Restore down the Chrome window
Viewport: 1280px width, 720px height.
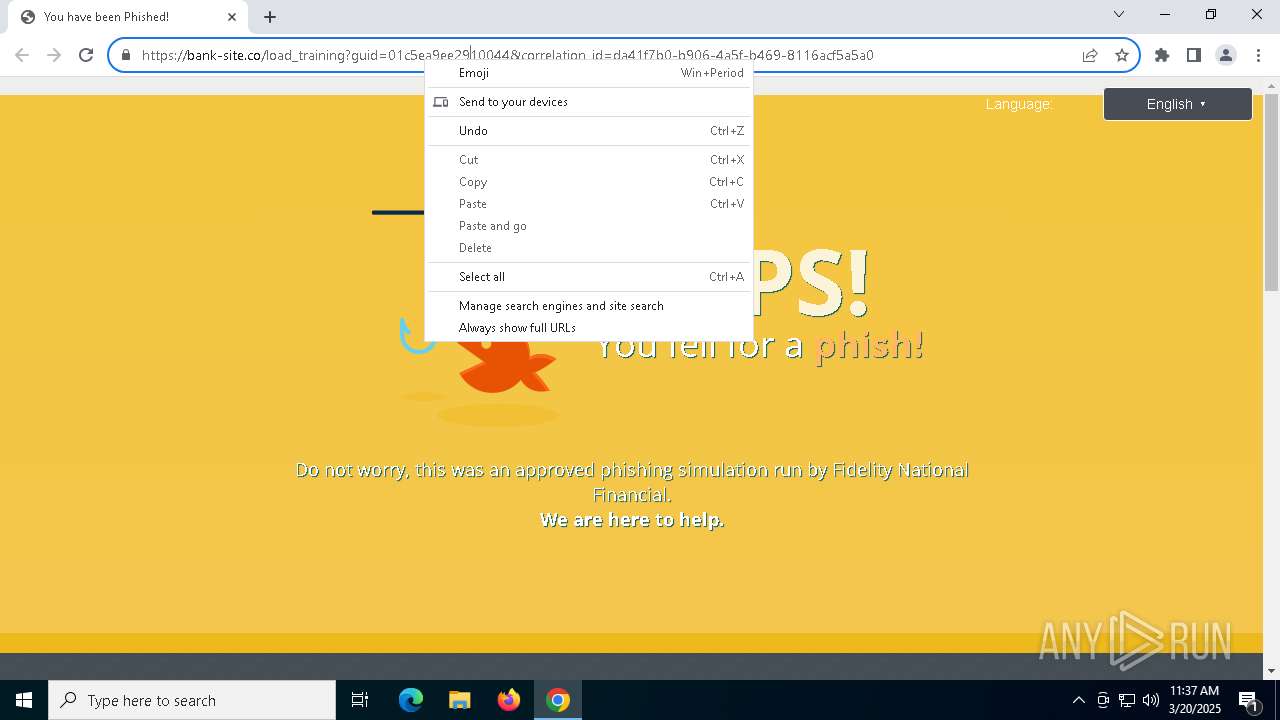pyautogui.click(x=1211, y=14)
